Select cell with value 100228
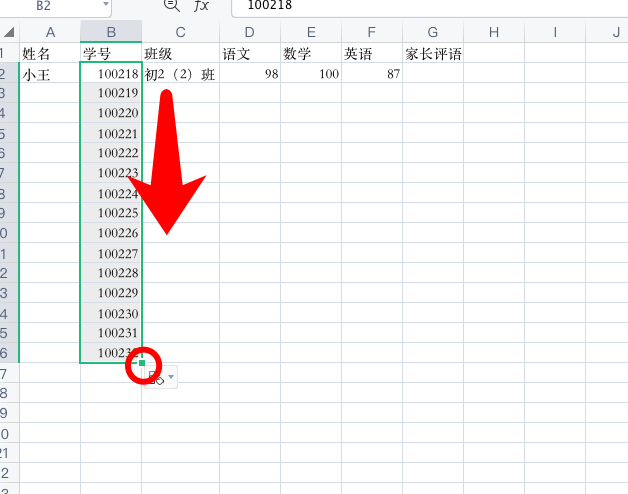 (111, 273)
